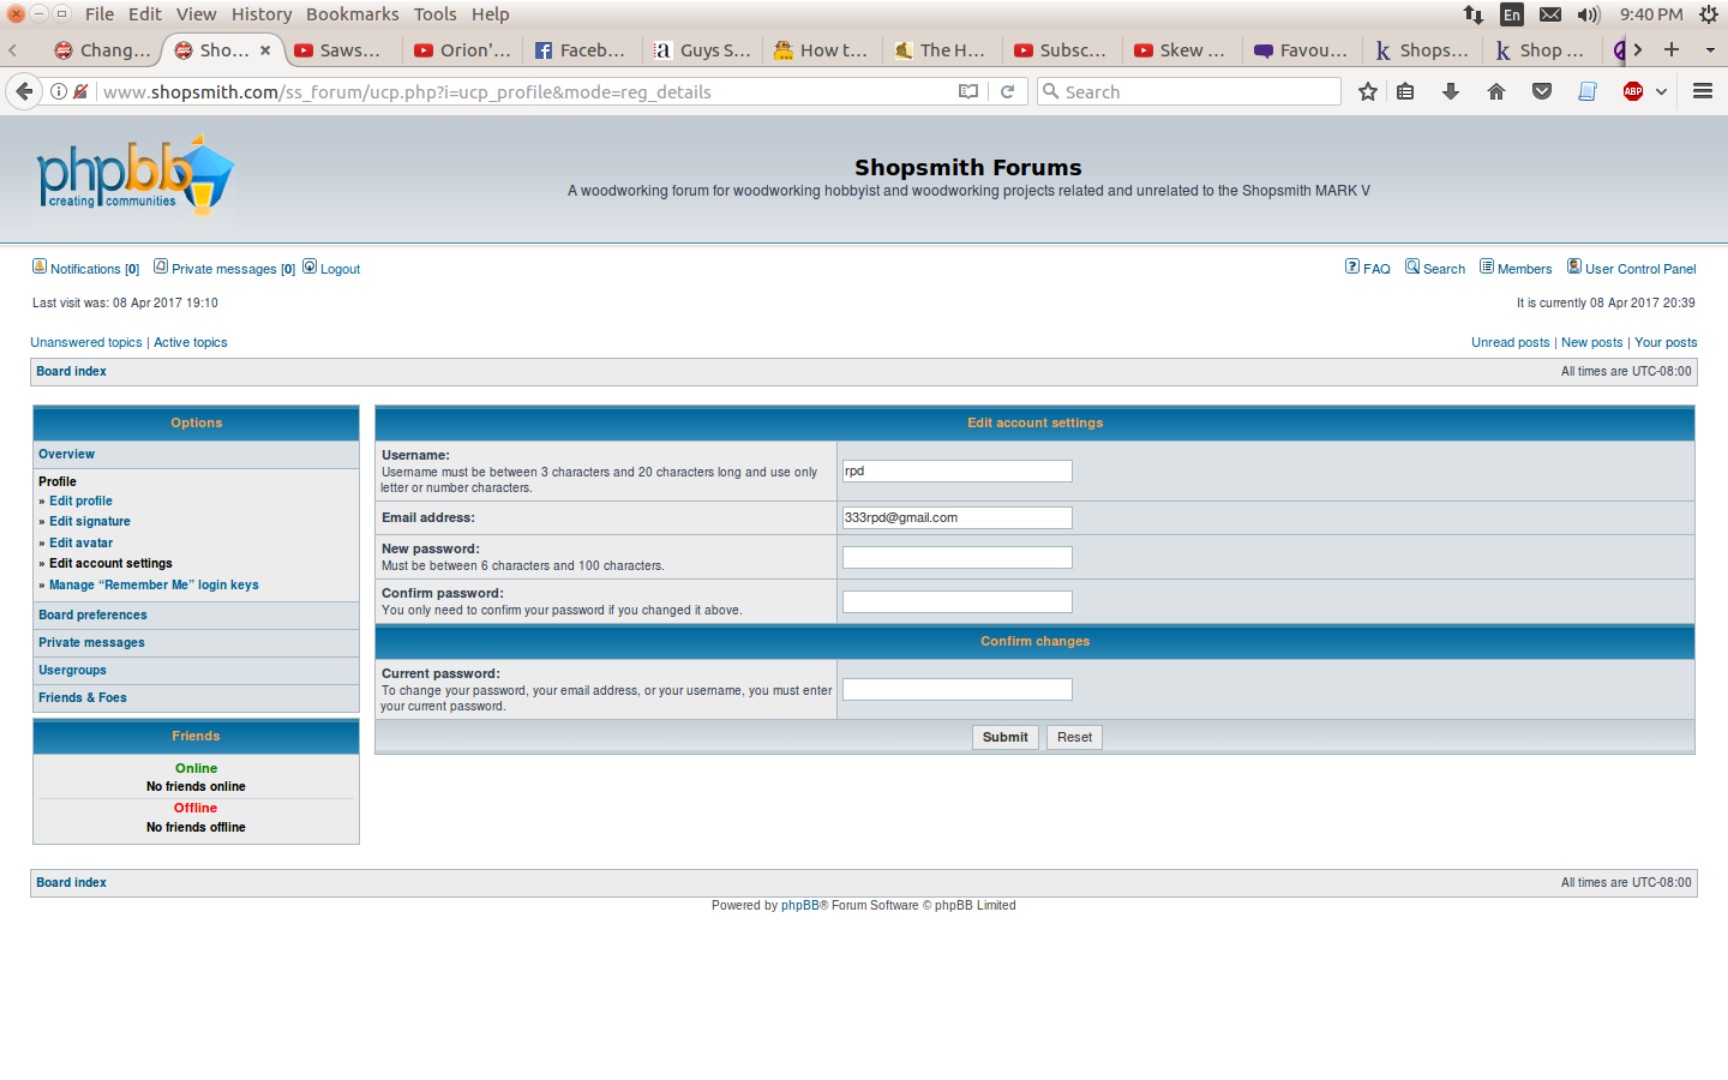Open the Unread posts link
1728x1080 pixels.
(x=1510, y=342)
